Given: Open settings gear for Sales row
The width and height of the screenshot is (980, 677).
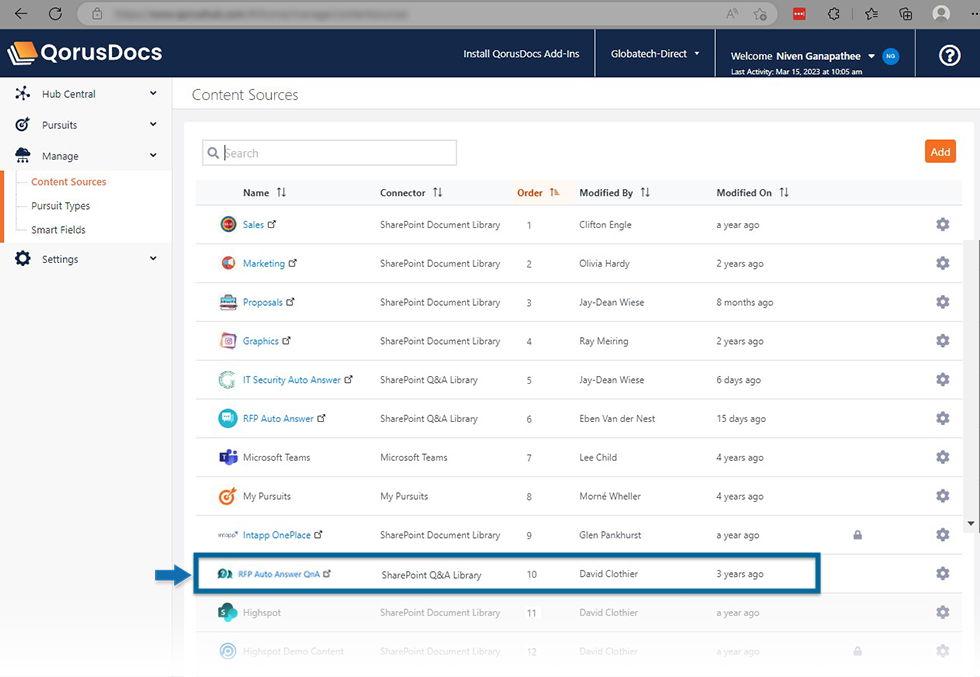Looking at the screenshot, I should [942, 224].
